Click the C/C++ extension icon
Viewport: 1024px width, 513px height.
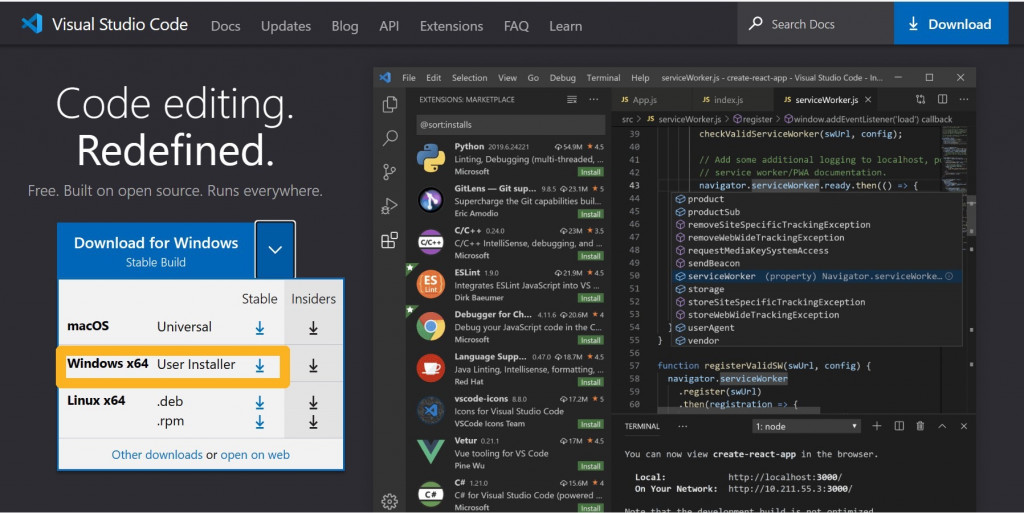click(431, 242)
